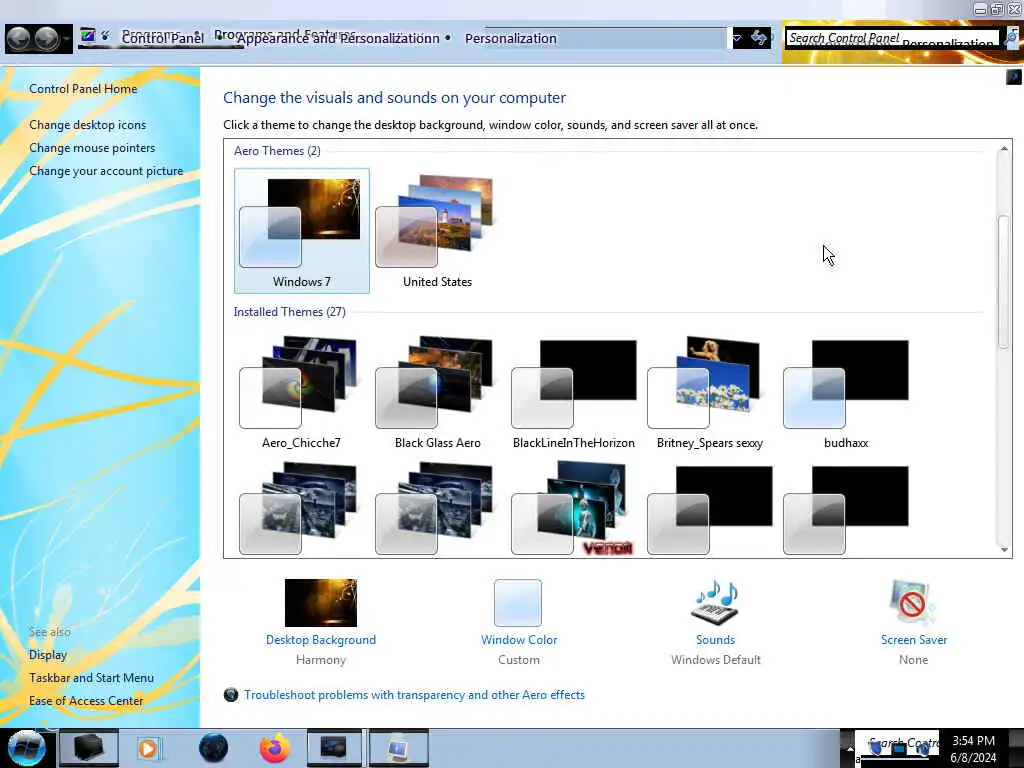Open the dark globe taskbar icon
This screenshot has height=768, width=1024.
[213, 748]
